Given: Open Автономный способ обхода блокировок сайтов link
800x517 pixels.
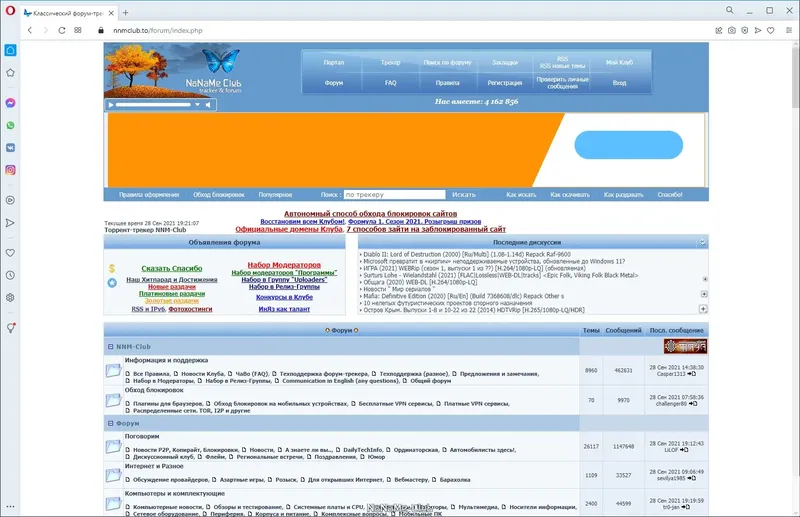Looking at the screenshot, I should [370, 214].
